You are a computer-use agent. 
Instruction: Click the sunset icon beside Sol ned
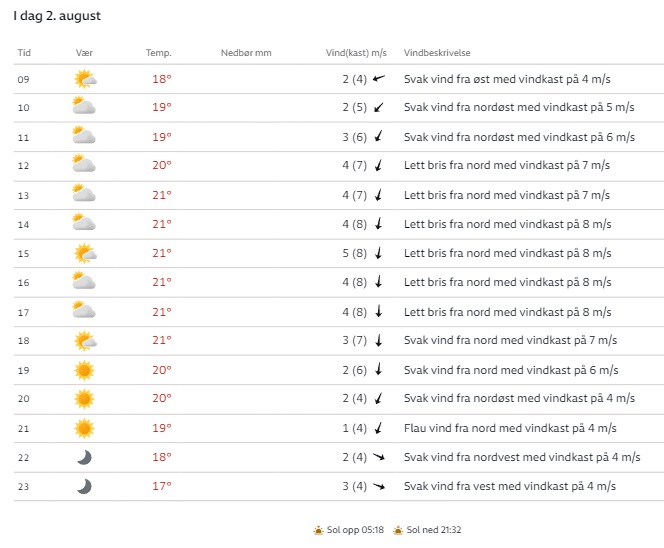click(398, 530)
